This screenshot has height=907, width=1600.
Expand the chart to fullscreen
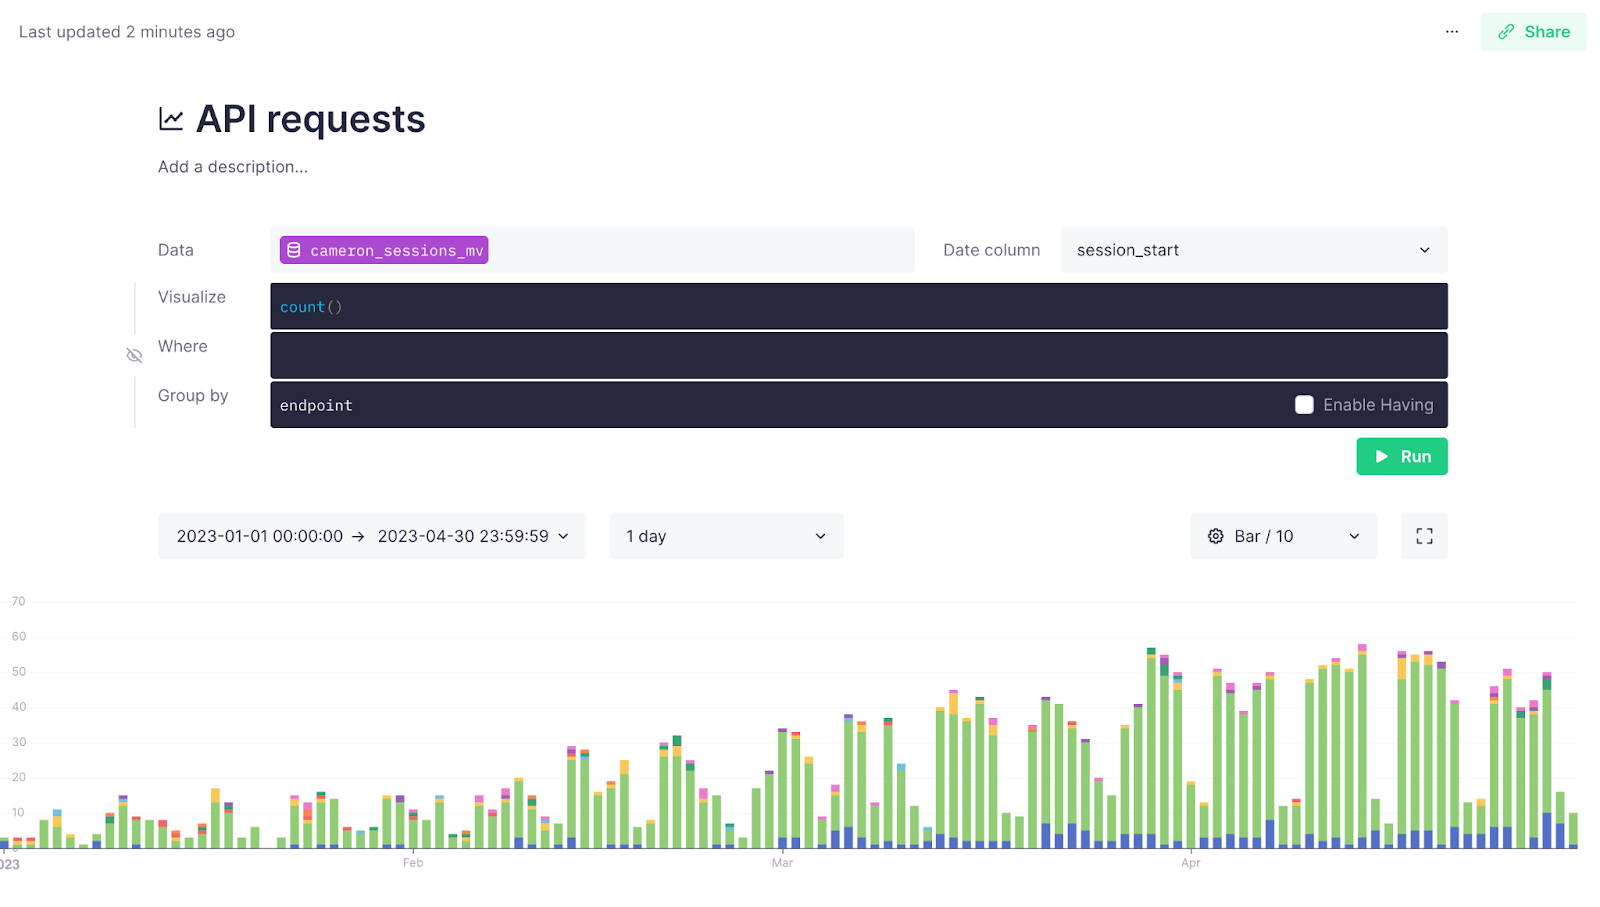(x=1424, y=536)
